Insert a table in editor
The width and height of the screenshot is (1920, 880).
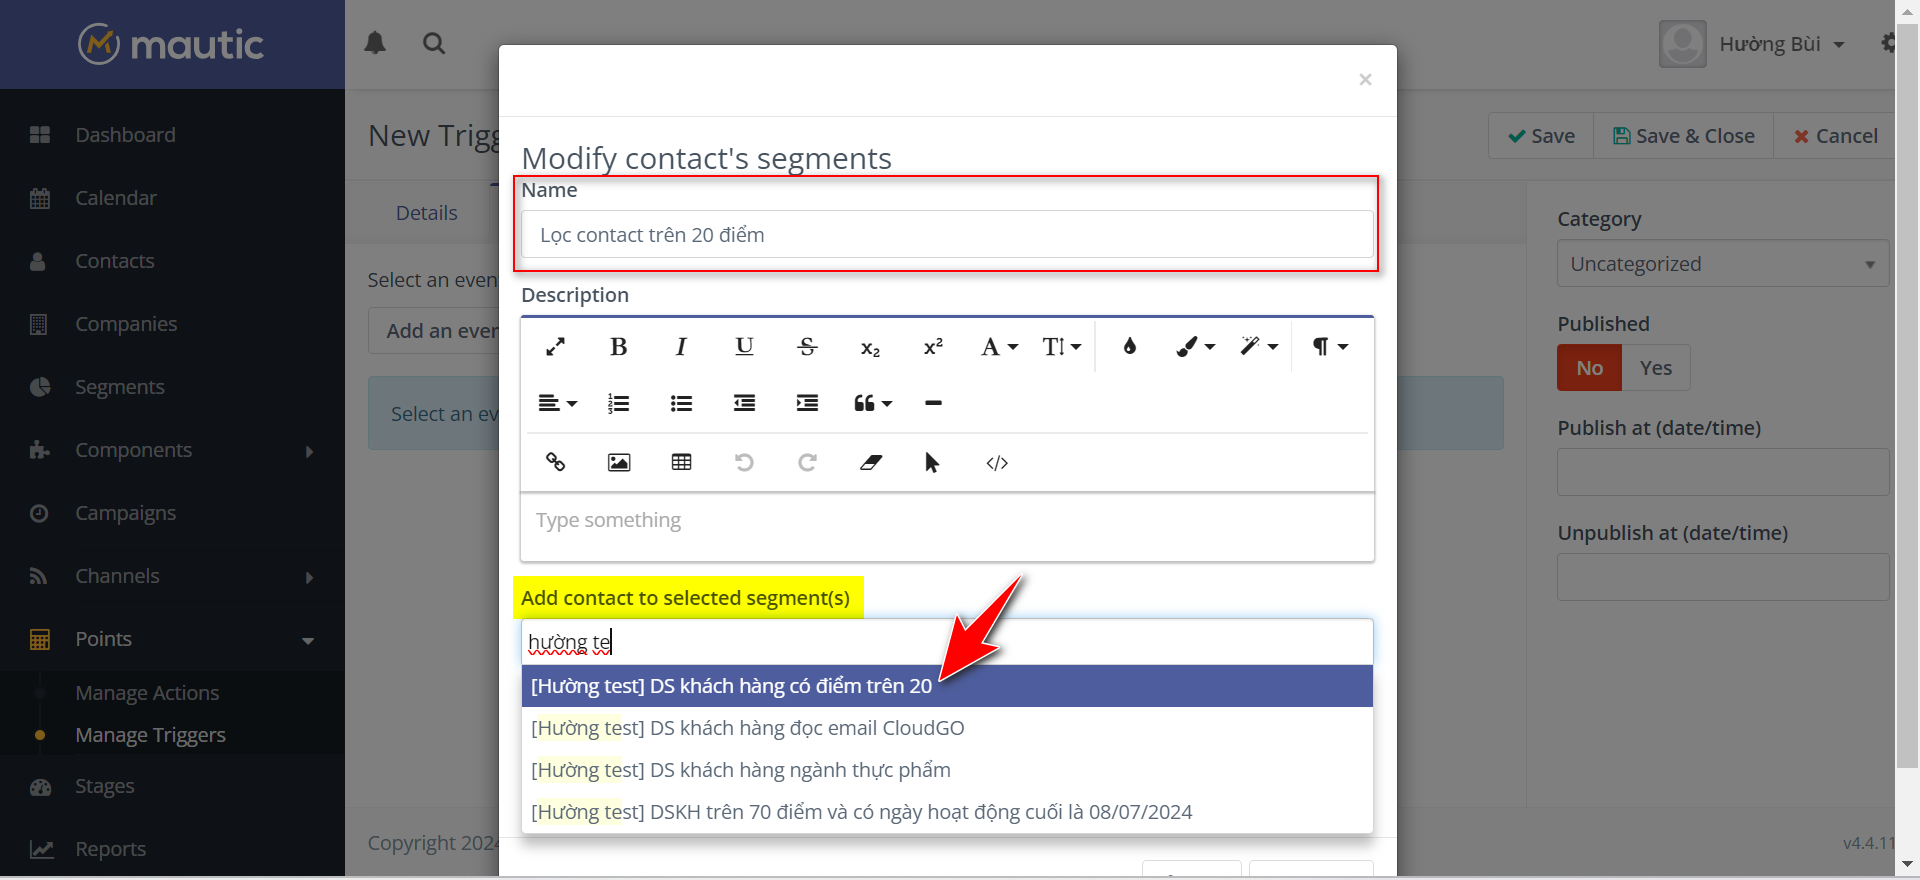point(681,462)
